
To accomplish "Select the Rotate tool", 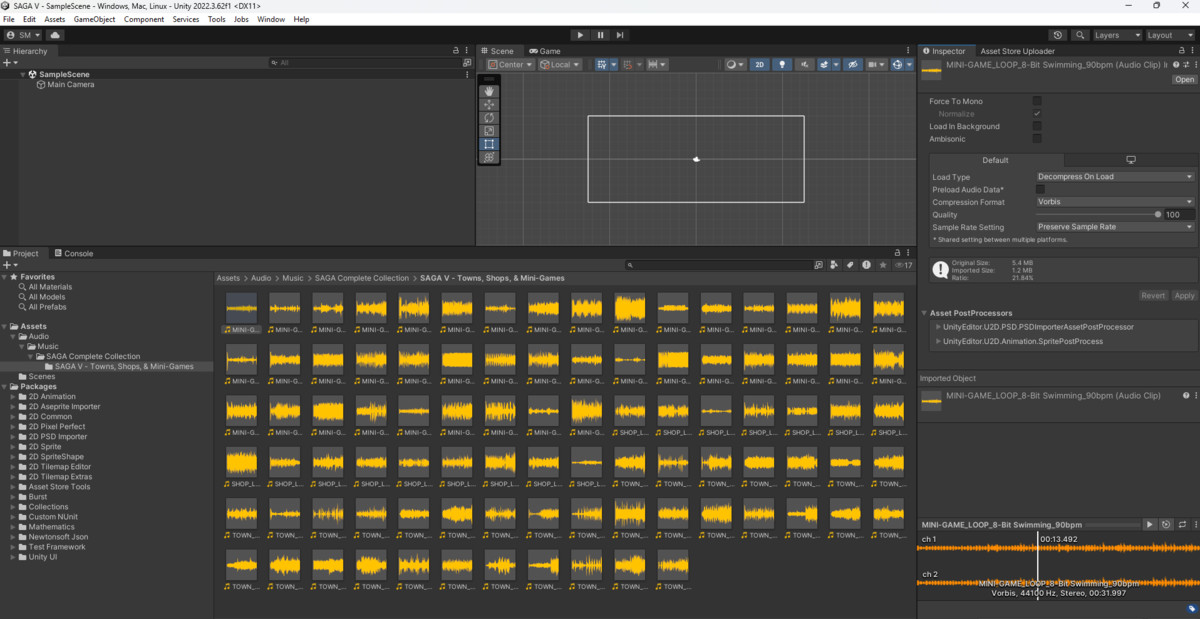I will click(489, 118).
